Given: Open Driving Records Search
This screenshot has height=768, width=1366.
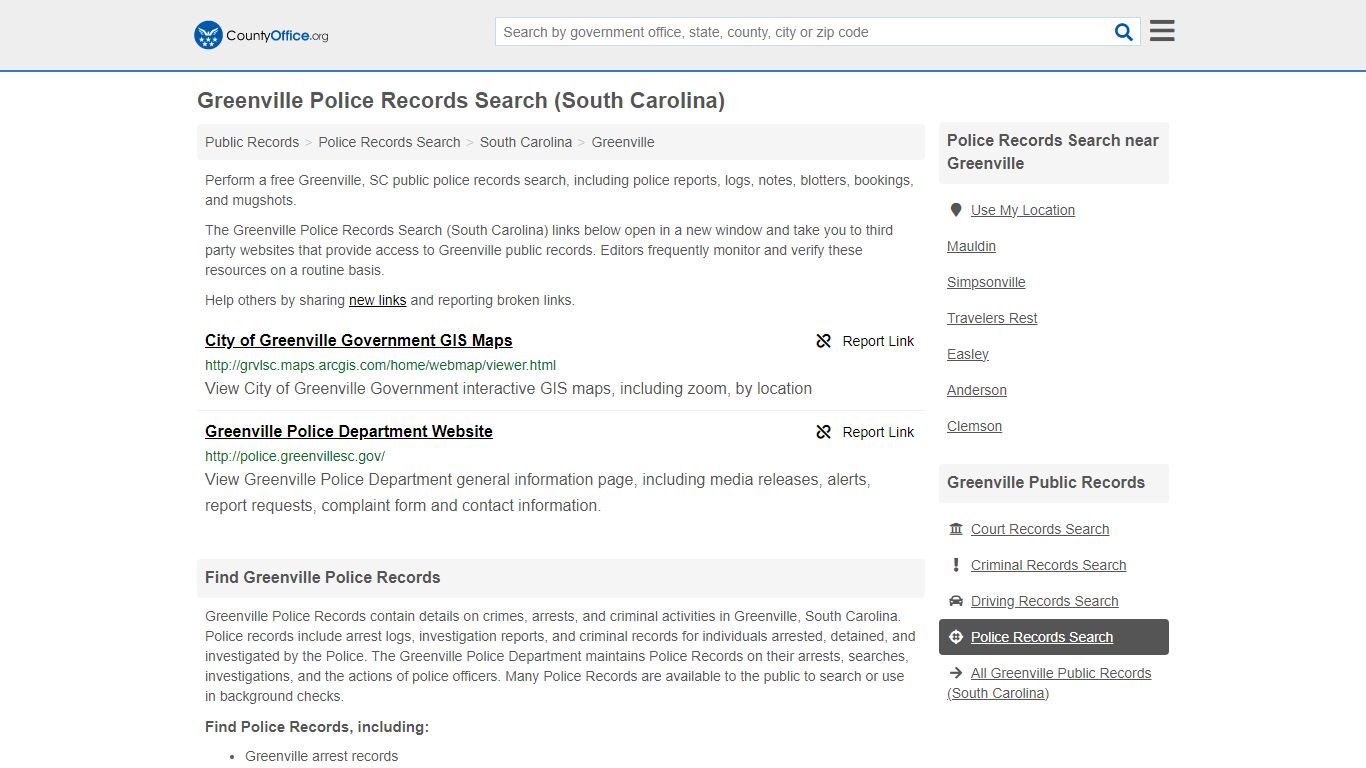Looking at the screenshot, I should 1044,601.
